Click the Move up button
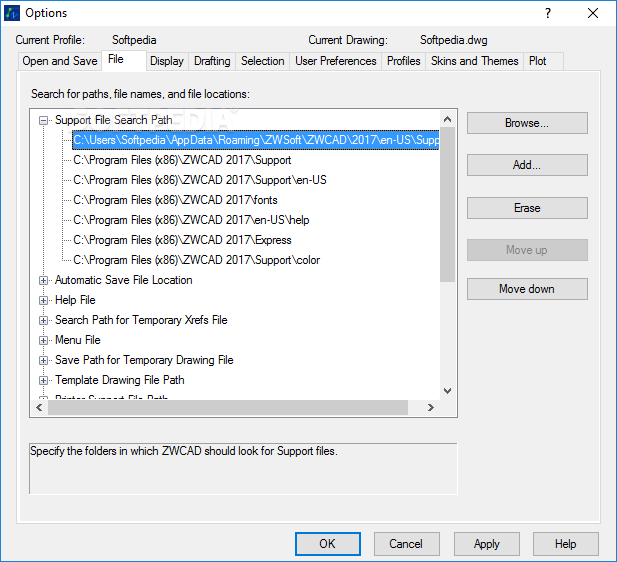Viewport: 617px width, 562px height. [x=527, y=250]
